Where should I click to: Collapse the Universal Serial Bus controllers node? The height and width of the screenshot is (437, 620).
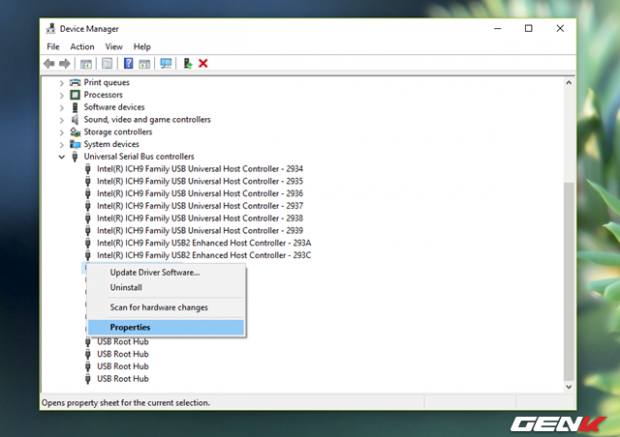(62, 156)
